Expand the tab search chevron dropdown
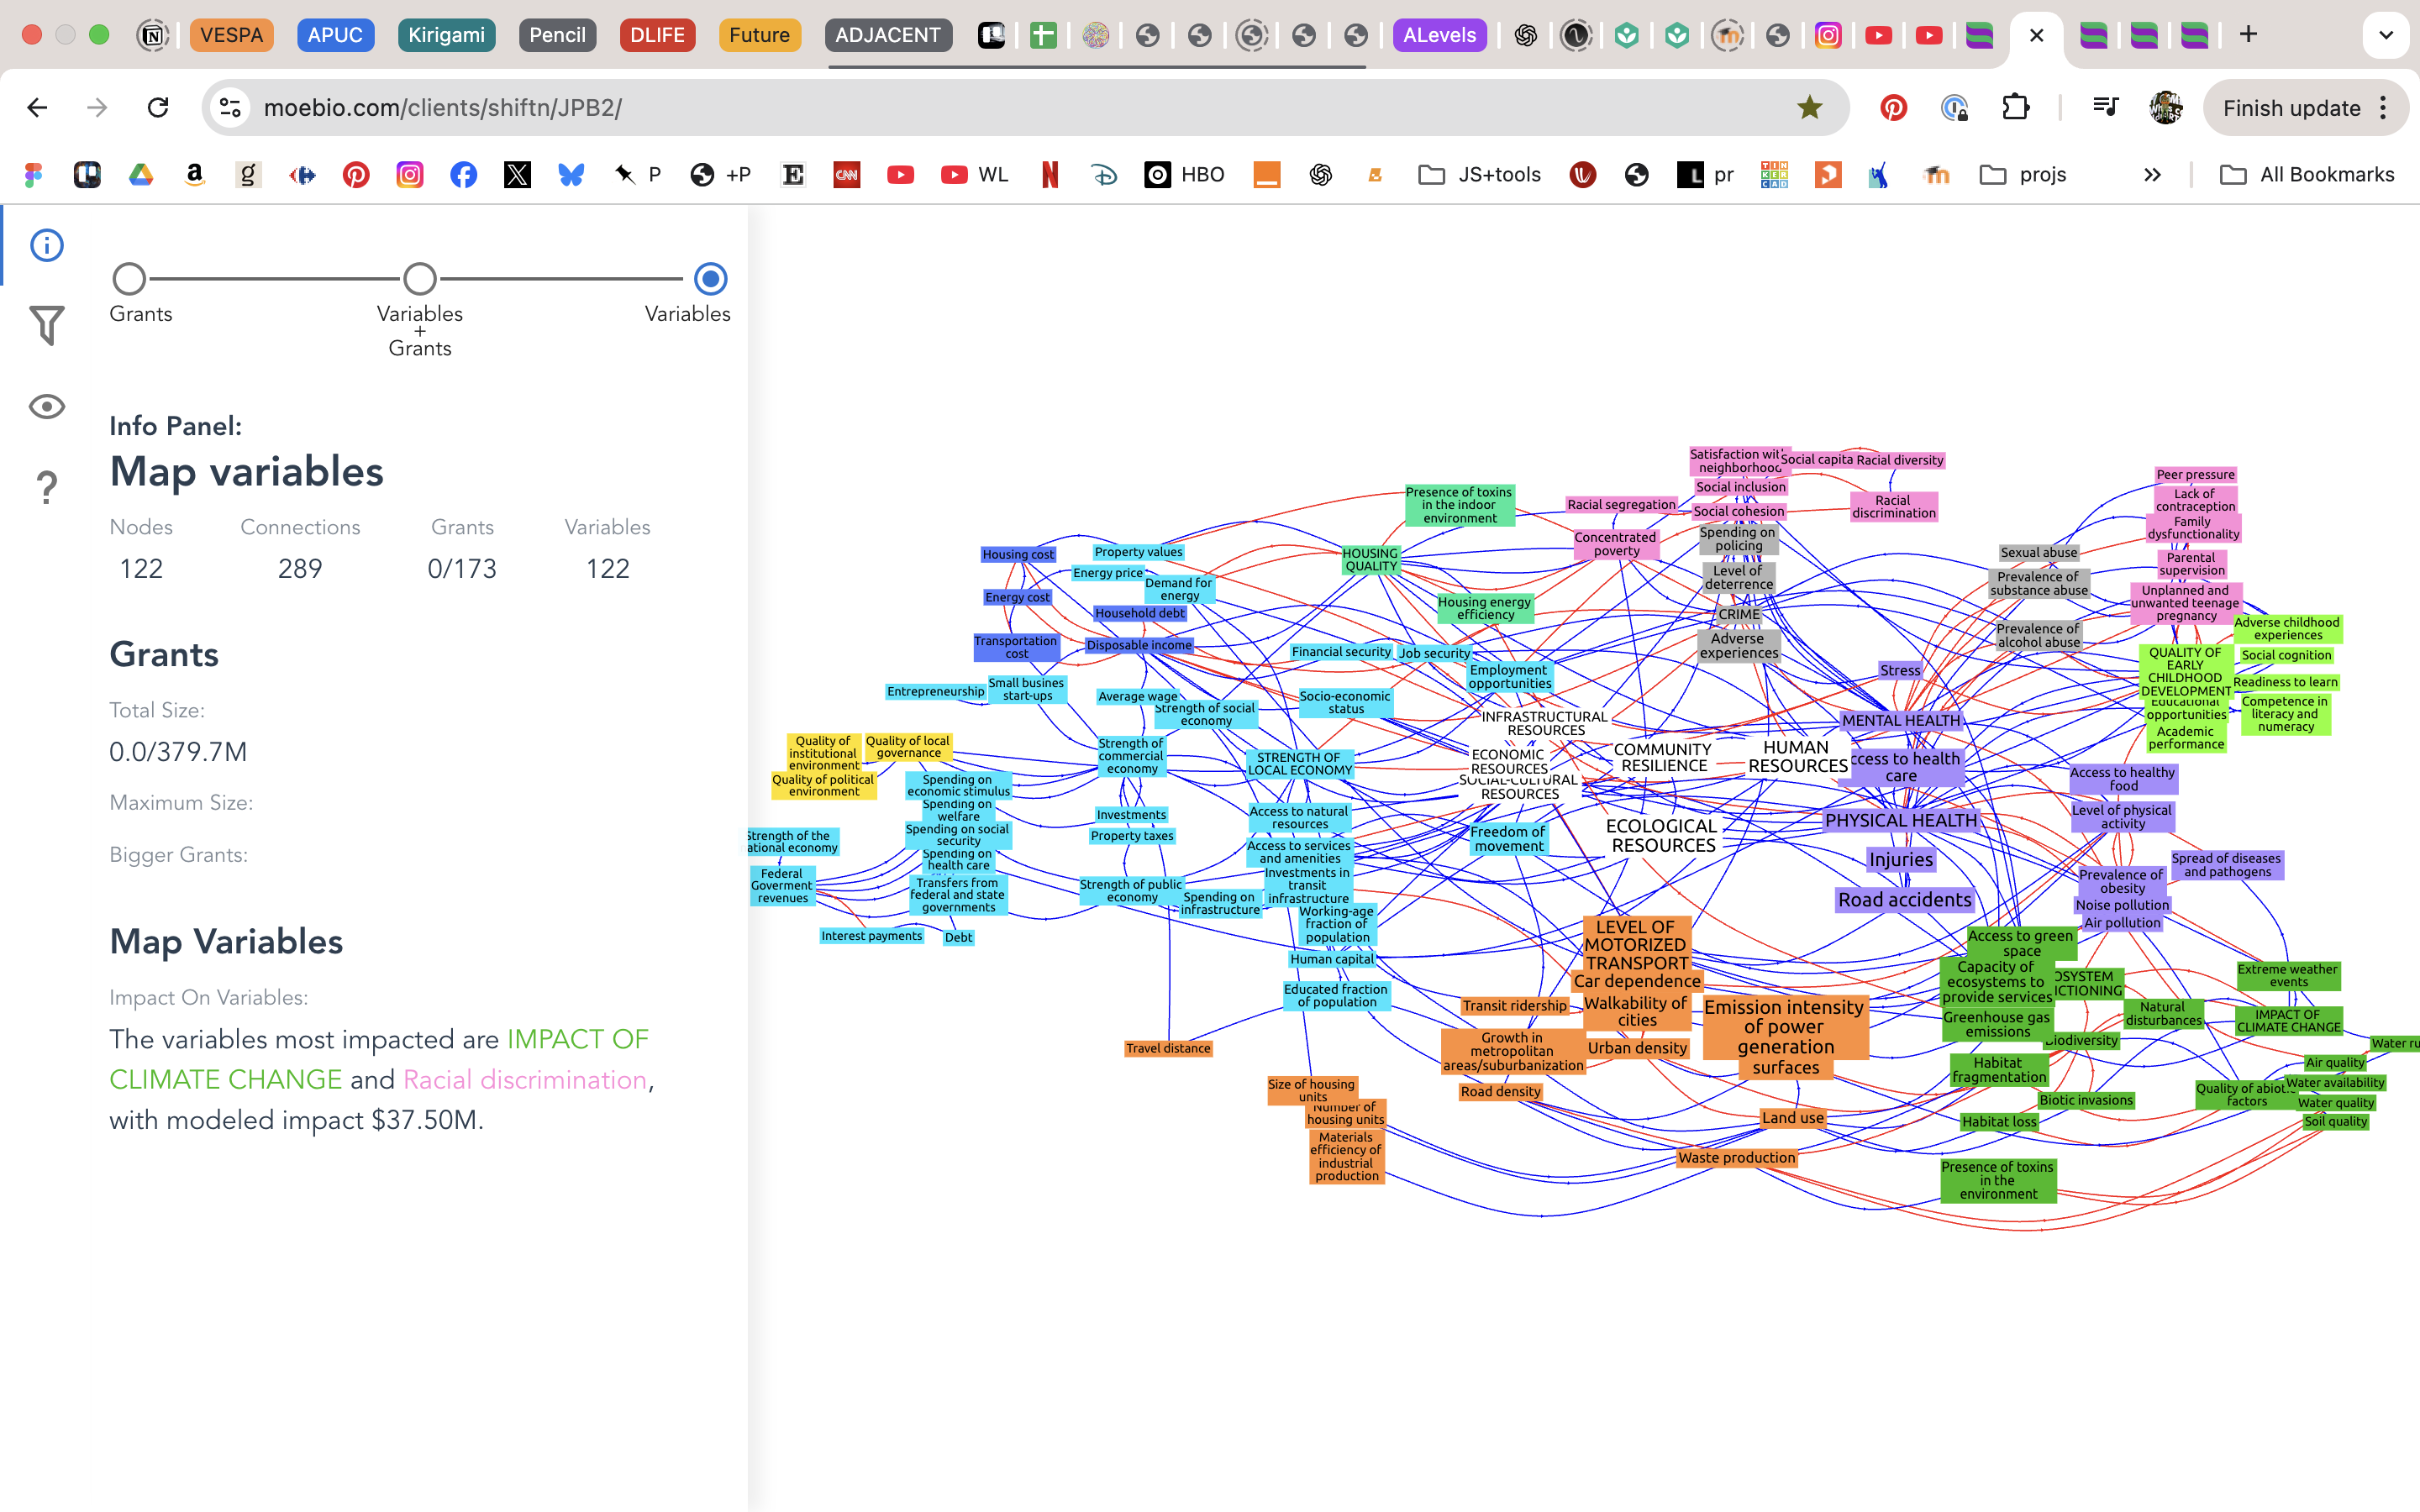This screenshot has width=2420, height=1512. [2386, 35]
